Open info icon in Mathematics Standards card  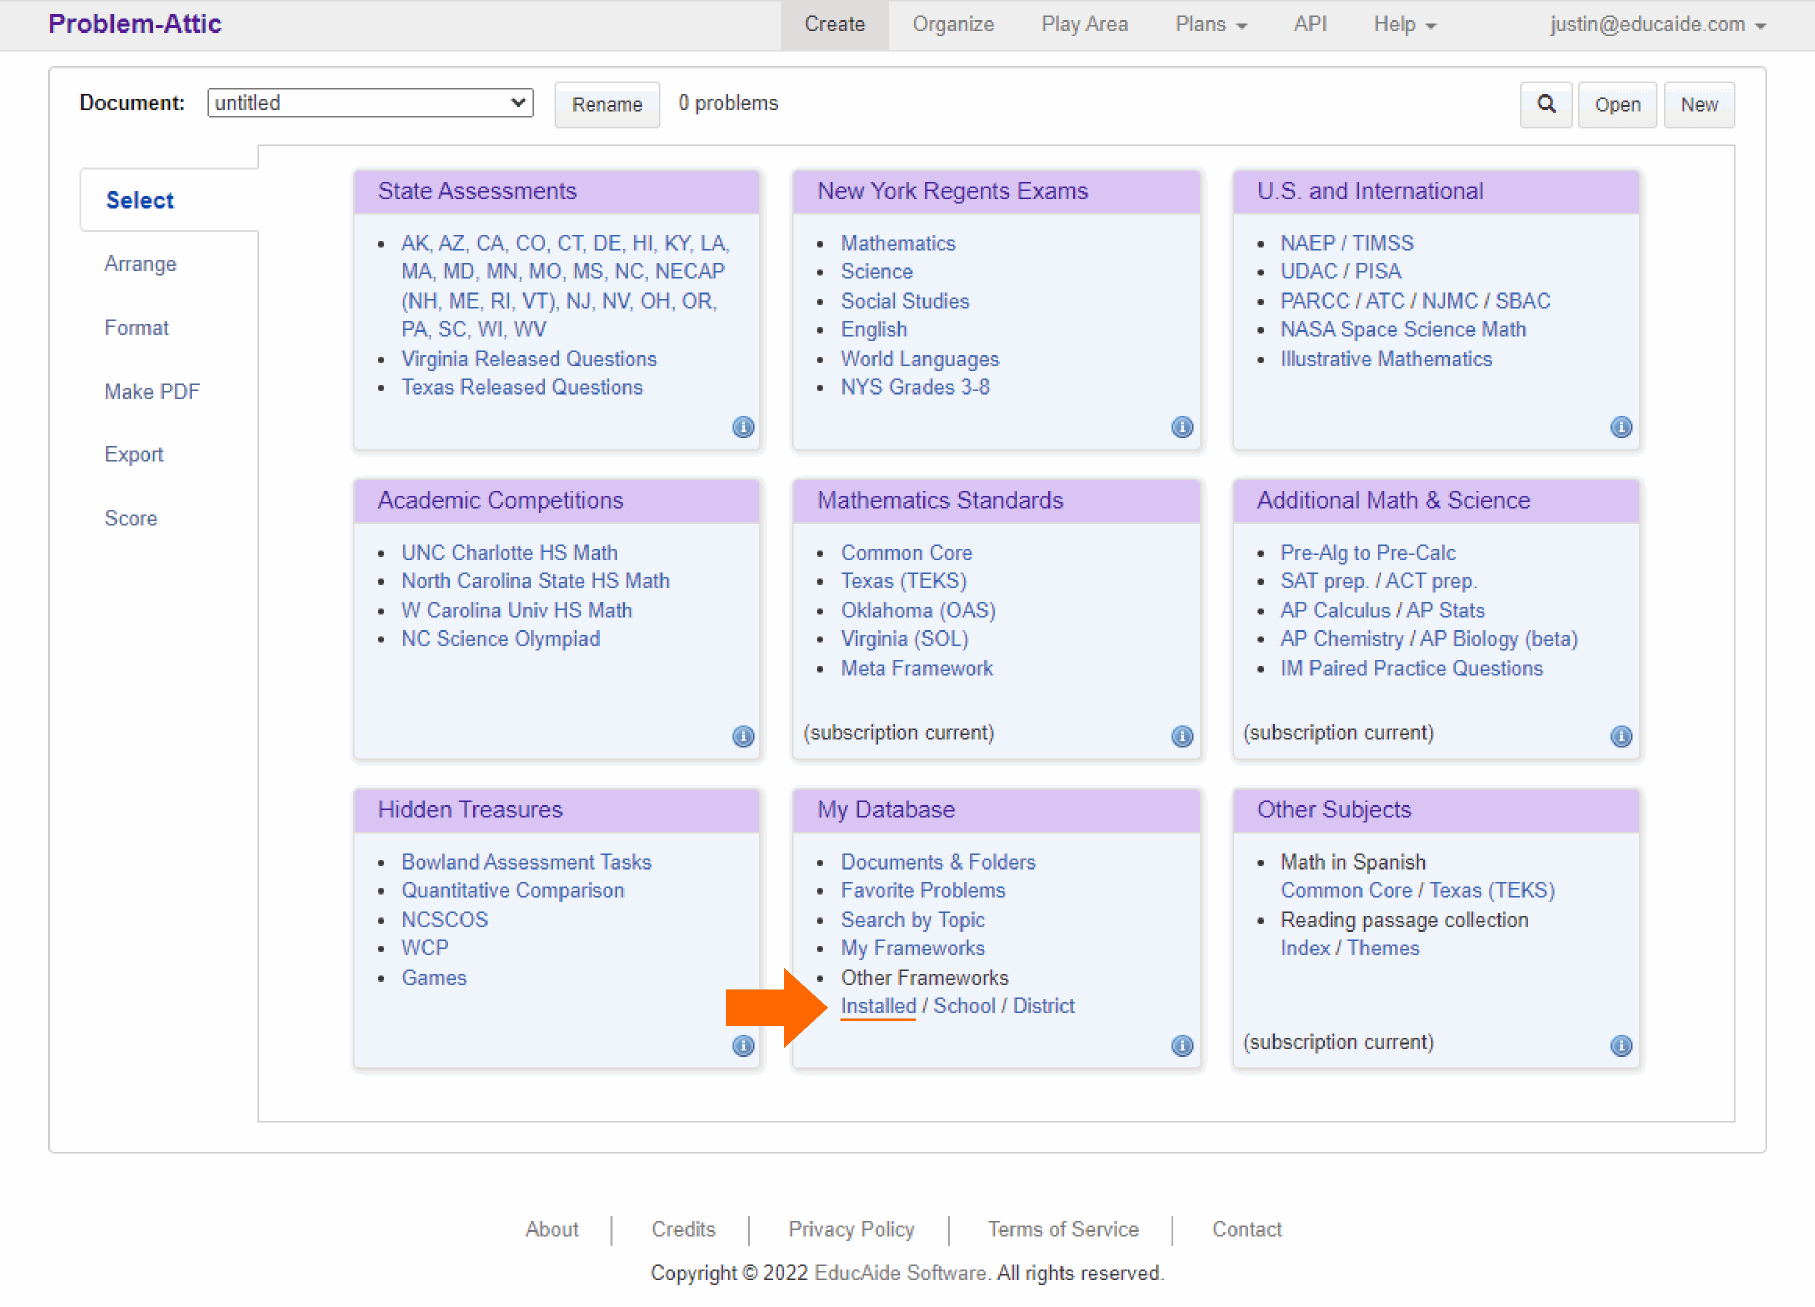[1182, 736]
